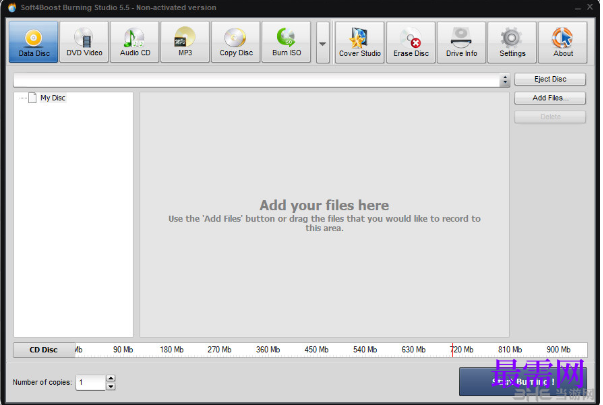Click the Start Burning button
Image resolution: width=603 pixels, height=405 pixels.
(523, 382)
